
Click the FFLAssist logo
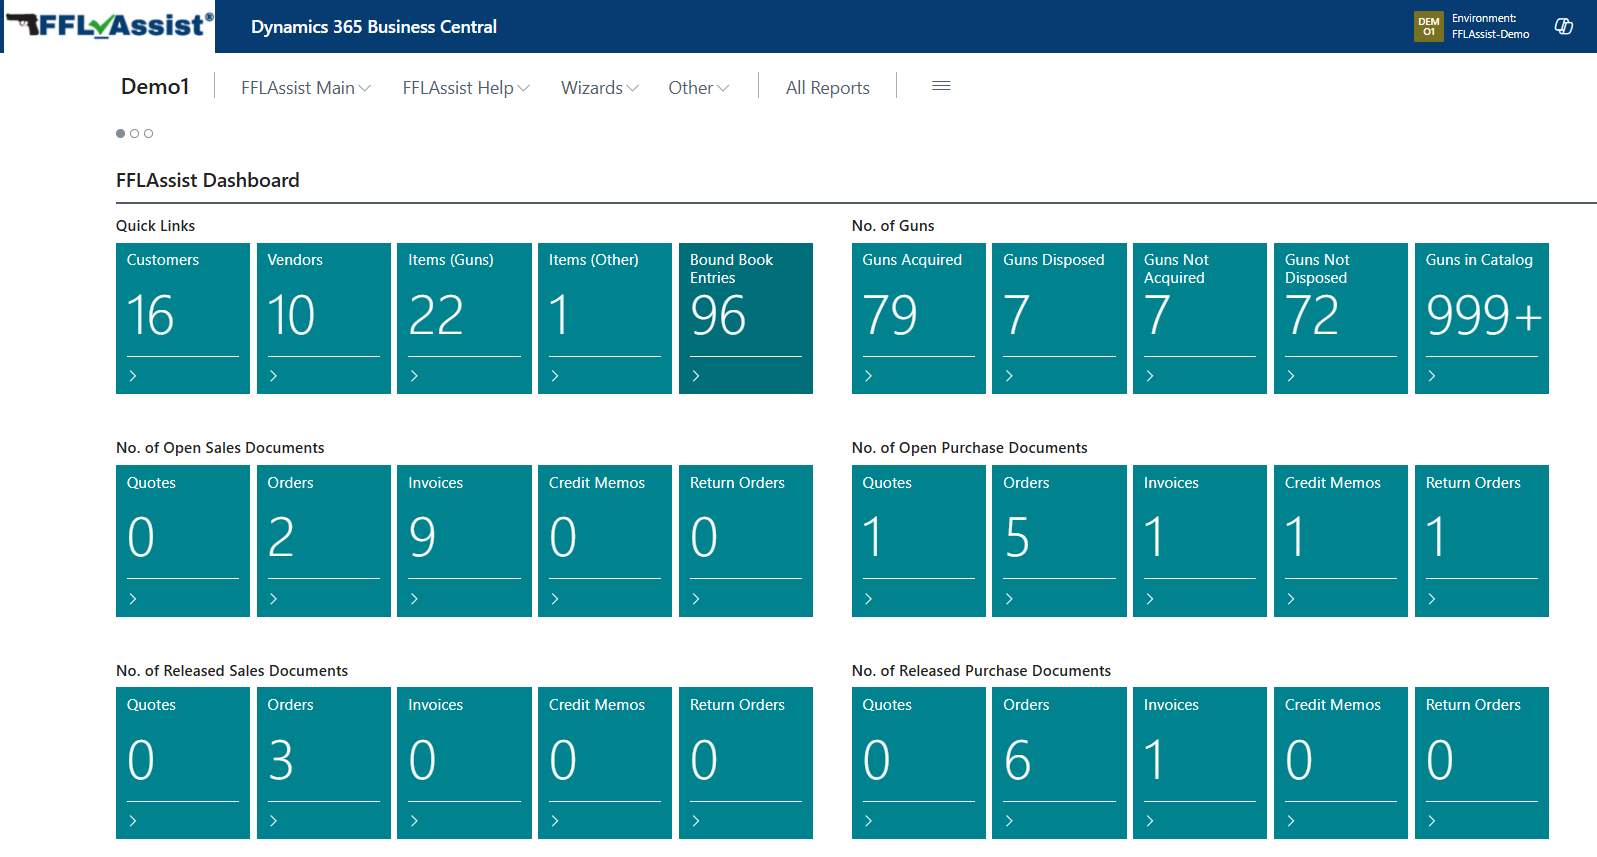(x=109, y=26)
